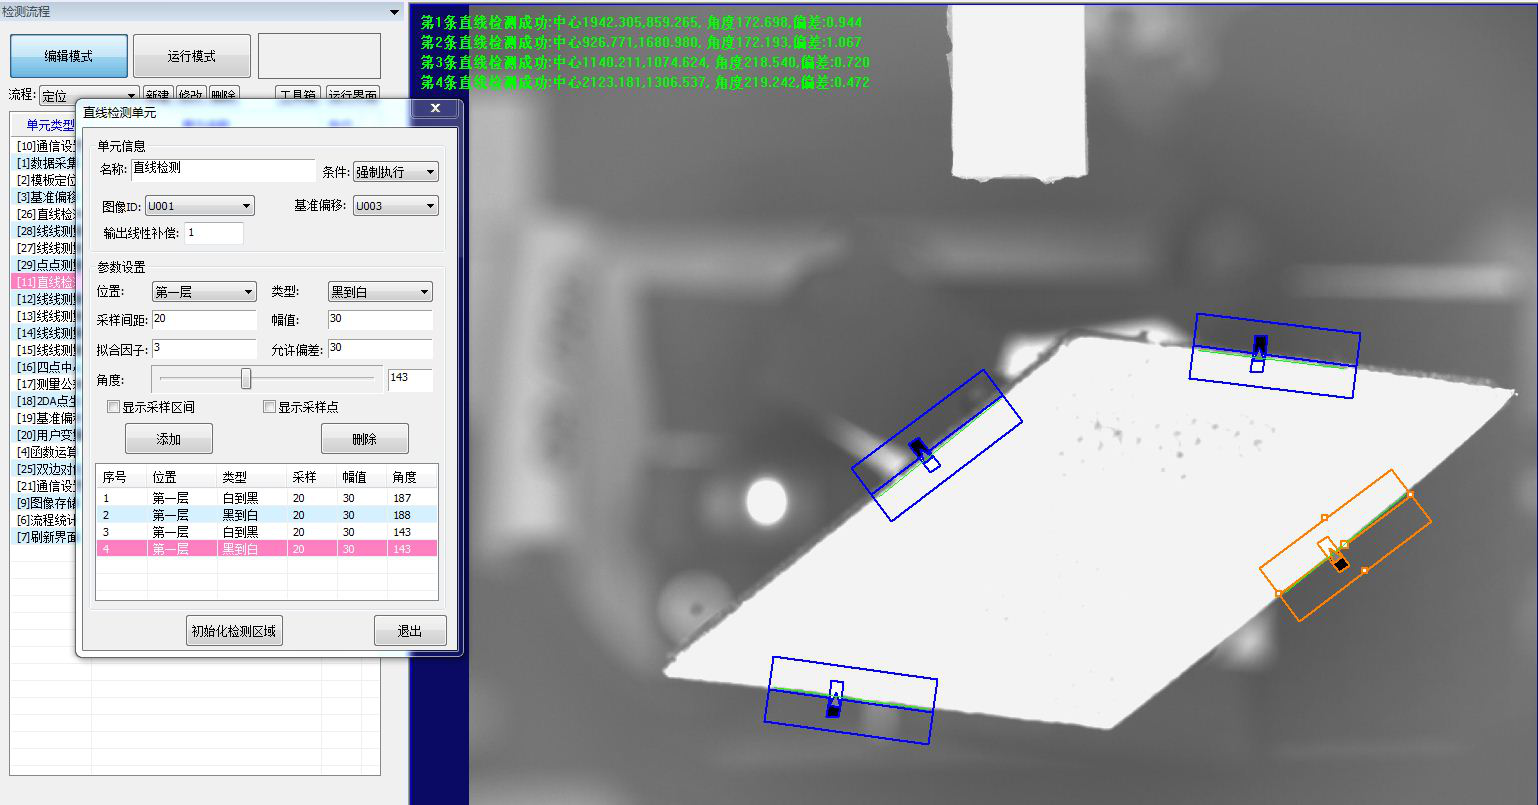Select the orange line detection ROI's direction arrow
The width and height of the screenshot is (1538, 805).
point(1334,554)
